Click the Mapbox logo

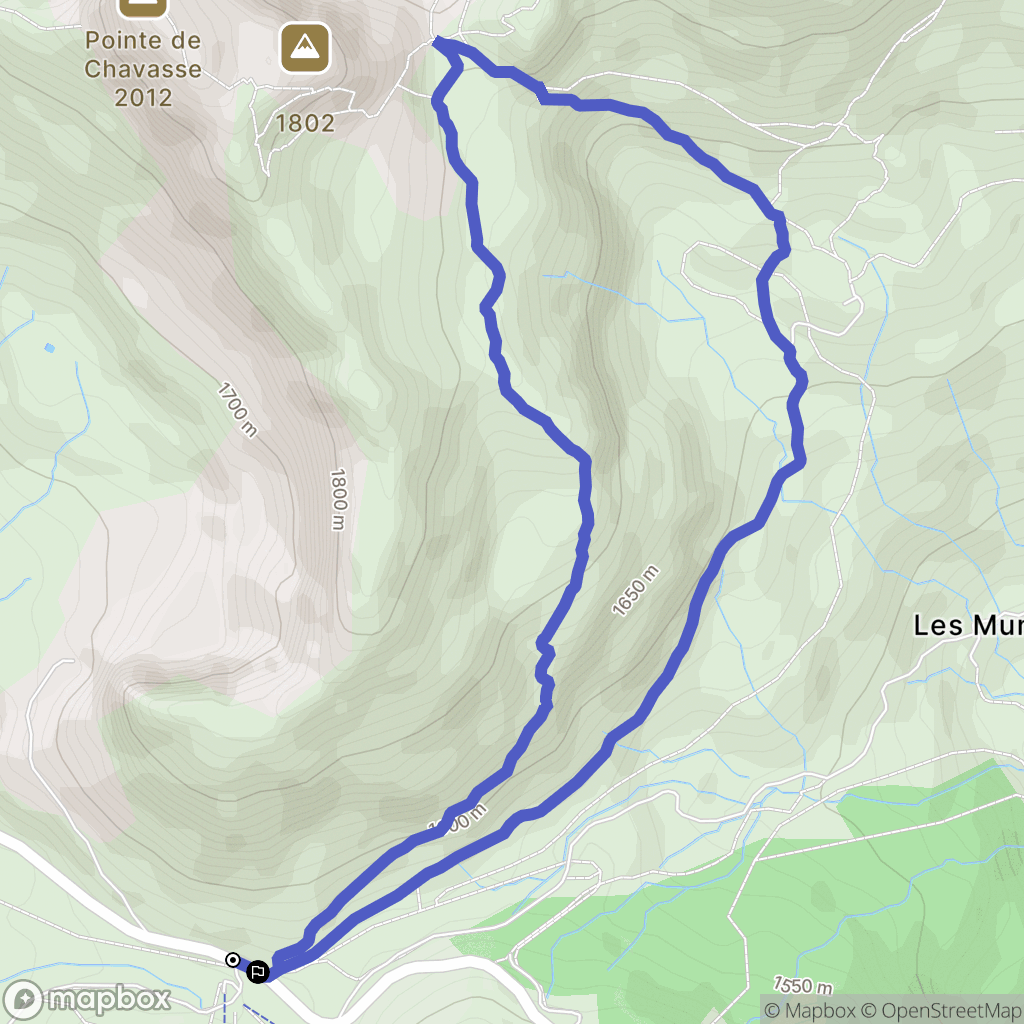point(87,999)
